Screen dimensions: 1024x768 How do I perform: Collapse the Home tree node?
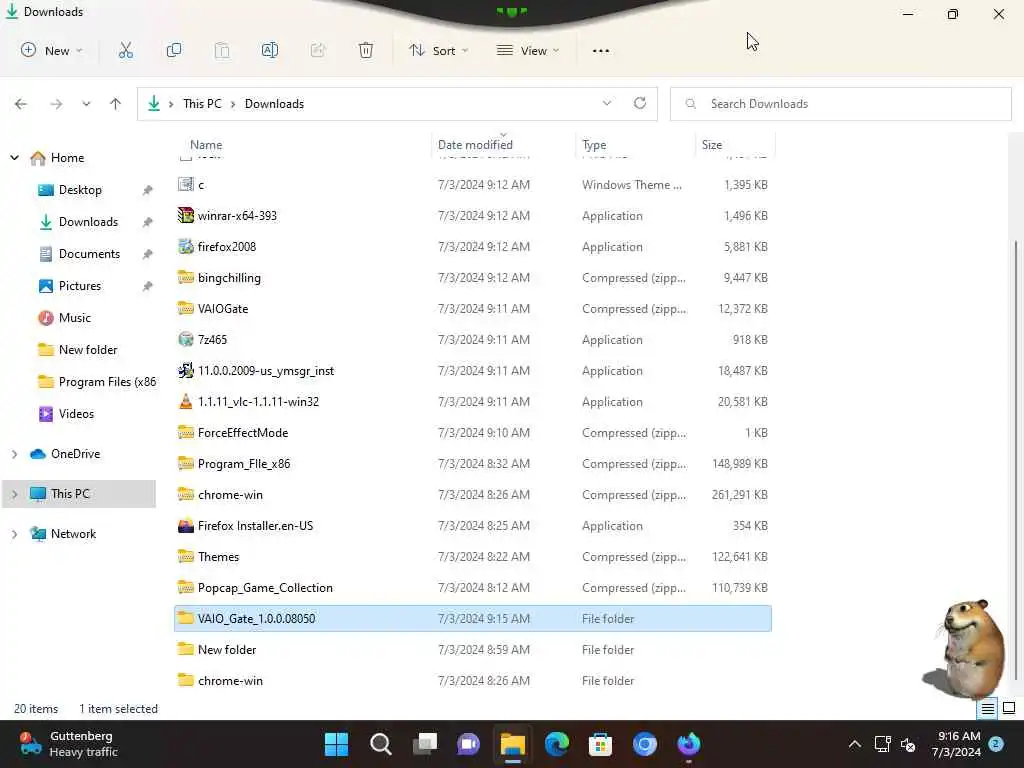coord(14,157)
